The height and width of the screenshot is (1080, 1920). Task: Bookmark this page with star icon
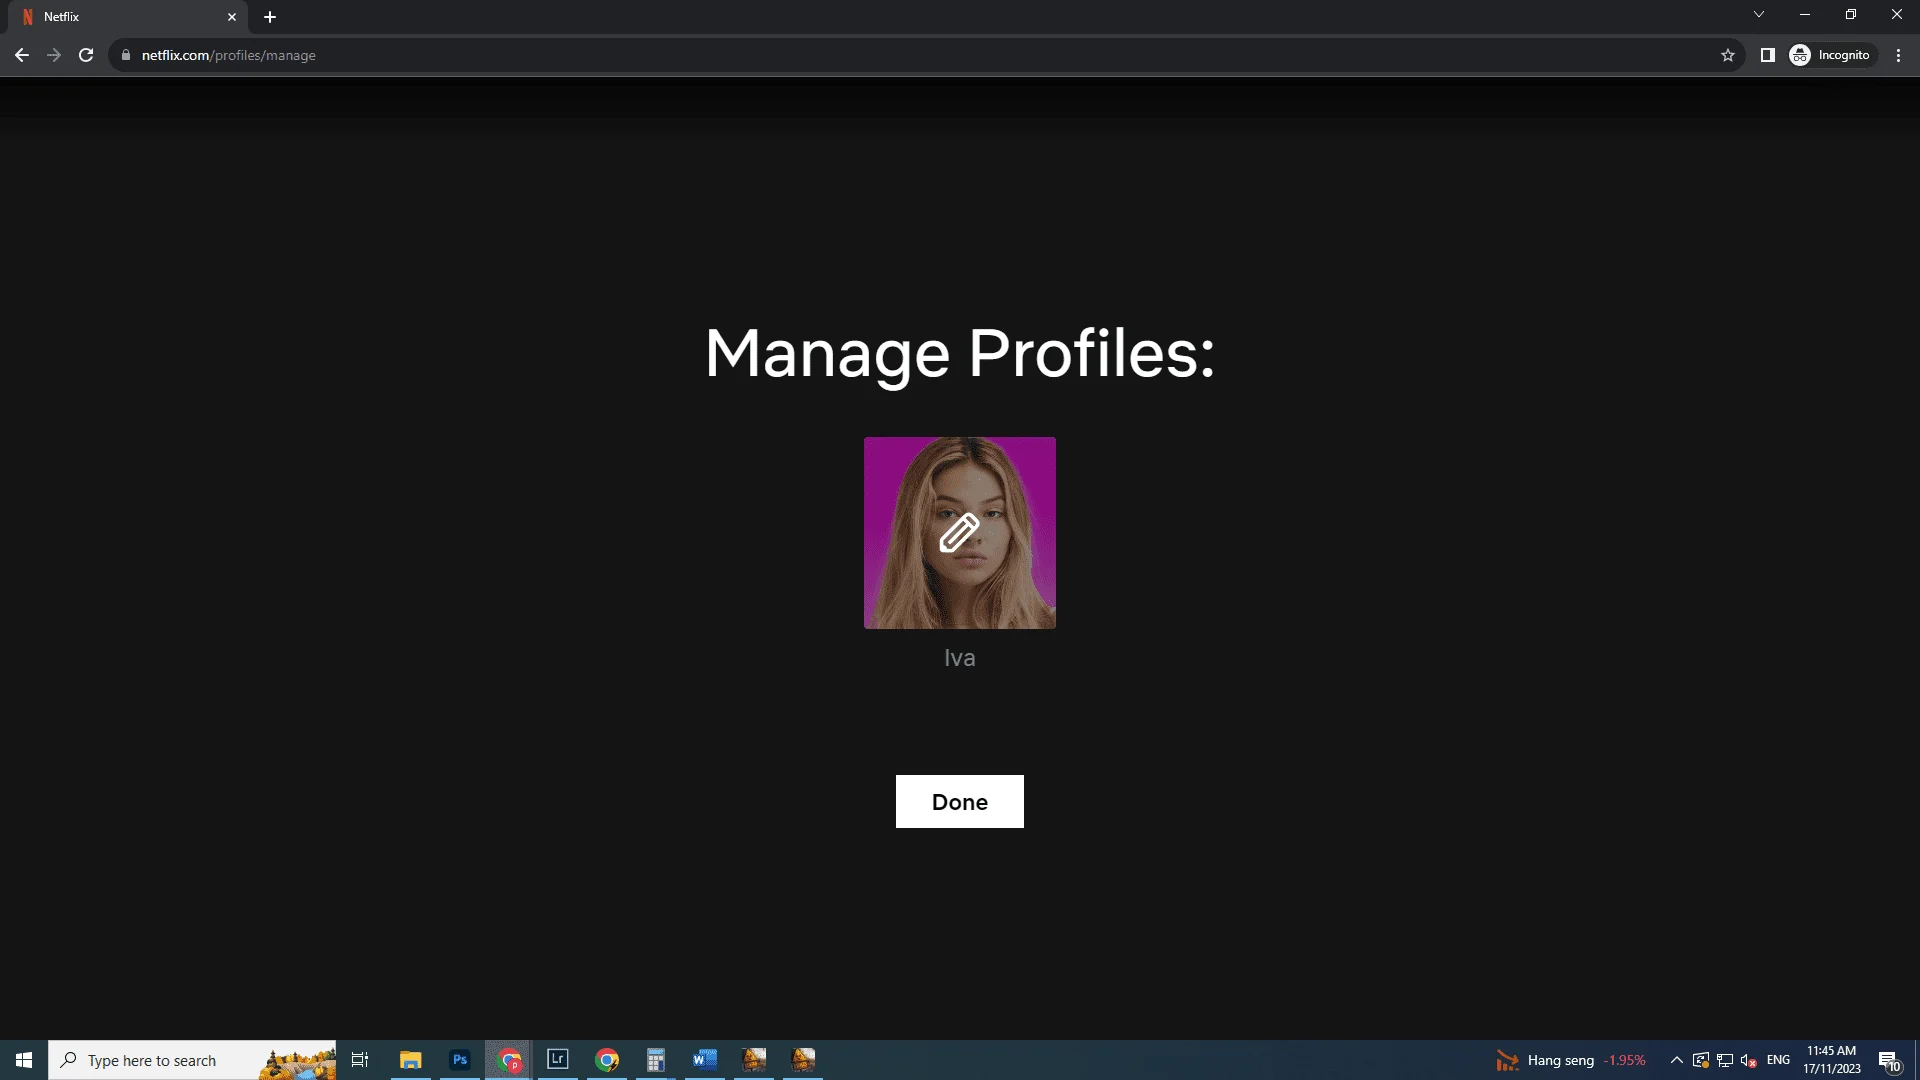[1728, 55]
